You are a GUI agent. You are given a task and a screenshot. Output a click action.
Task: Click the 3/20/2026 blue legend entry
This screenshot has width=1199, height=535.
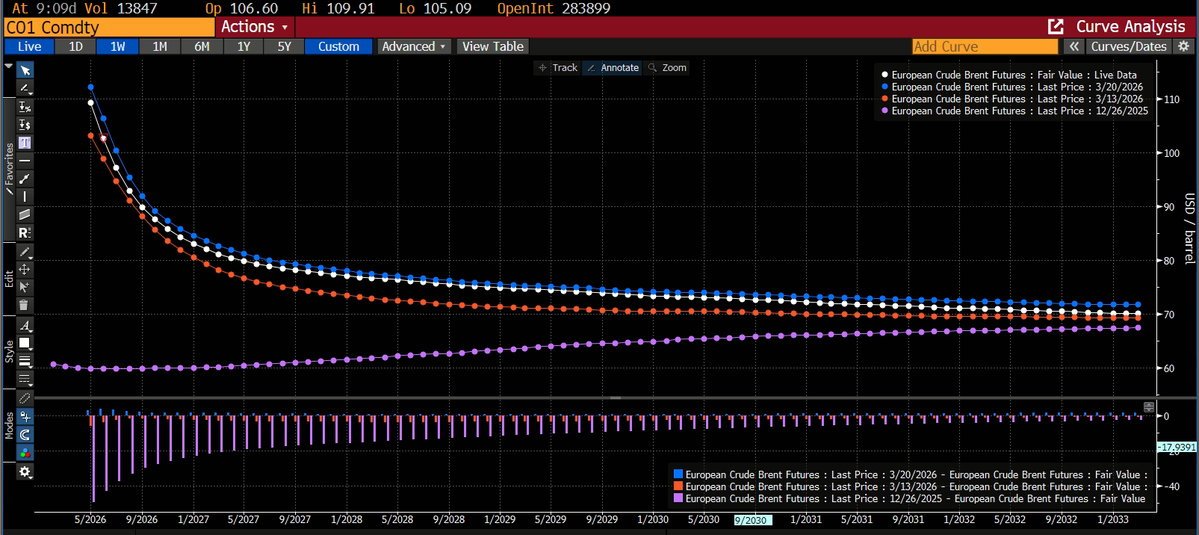1012,87
